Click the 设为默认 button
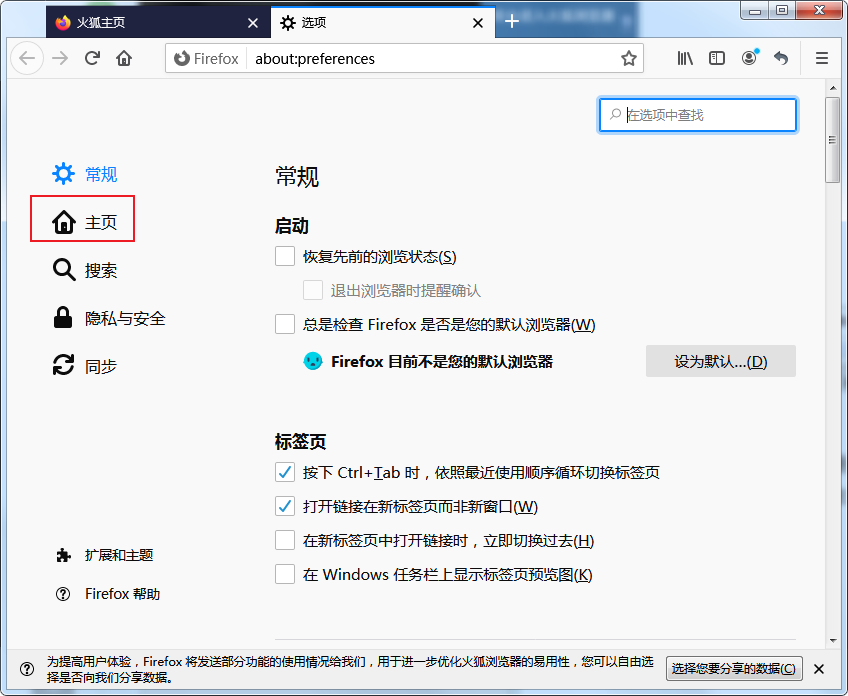 click(x=720, y=361)
